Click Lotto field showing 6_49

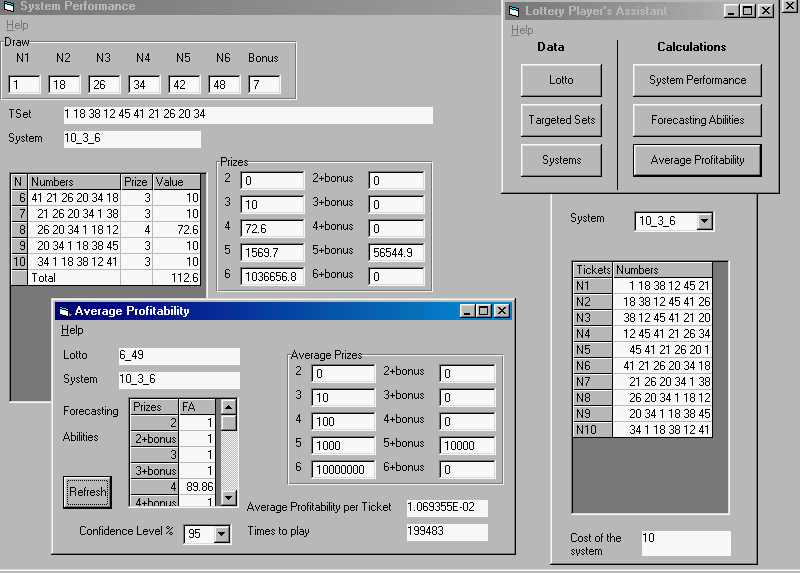(179, 356)
